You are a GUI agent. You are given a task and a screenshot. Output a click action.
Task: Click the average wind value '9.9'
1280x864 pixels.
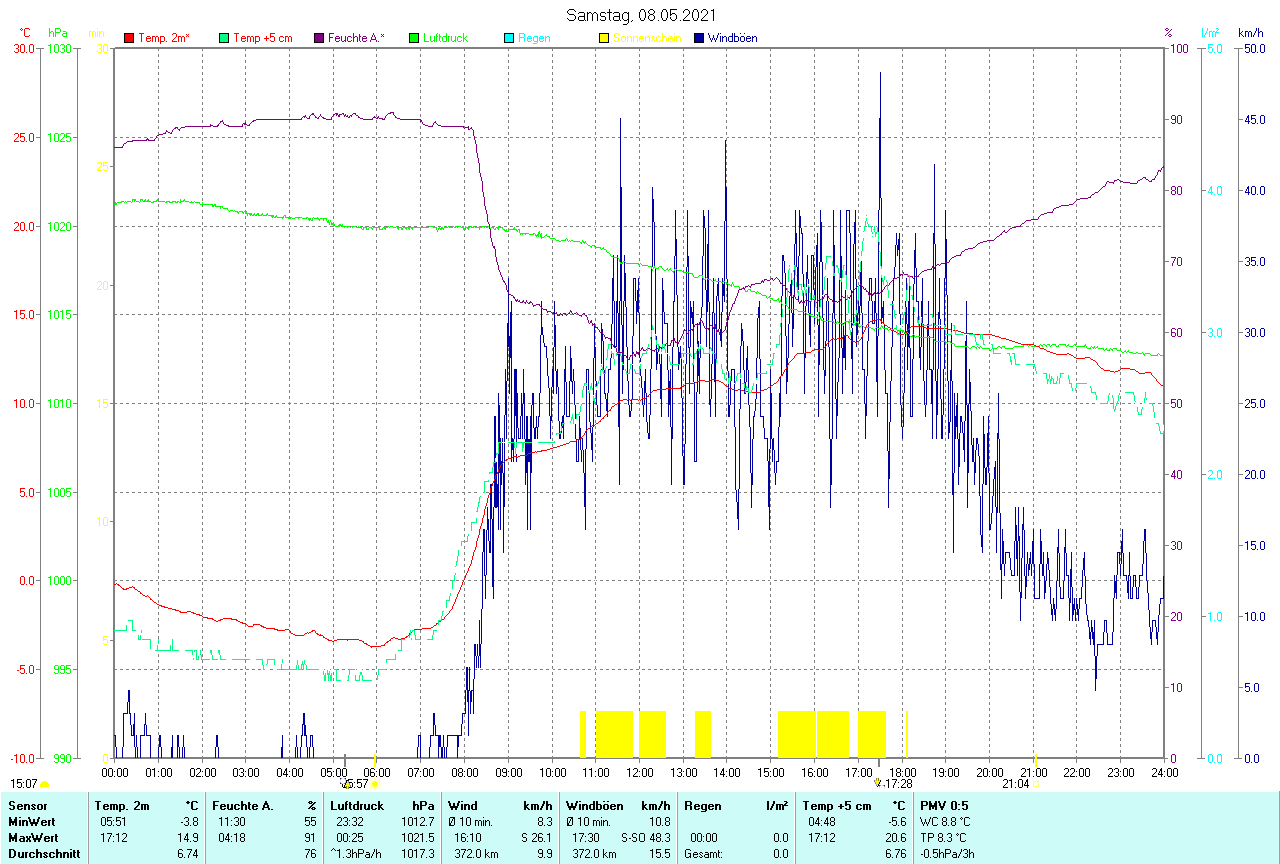(x=544, y=853)
